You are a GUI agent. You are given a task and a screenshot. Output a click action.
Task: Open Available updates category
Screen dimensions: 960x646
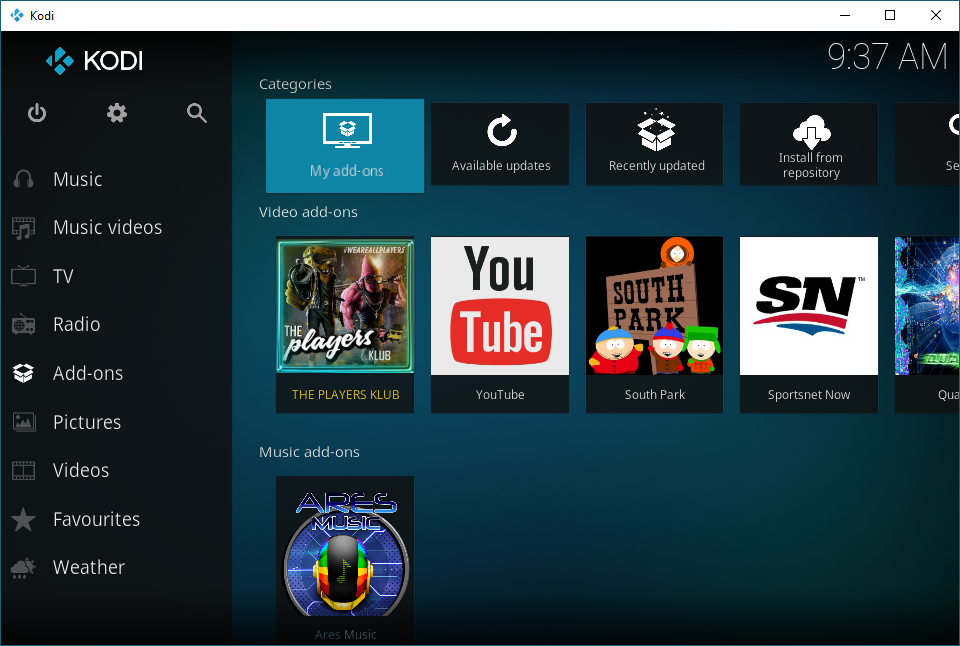pyautogui.click(x=500, y=144)
